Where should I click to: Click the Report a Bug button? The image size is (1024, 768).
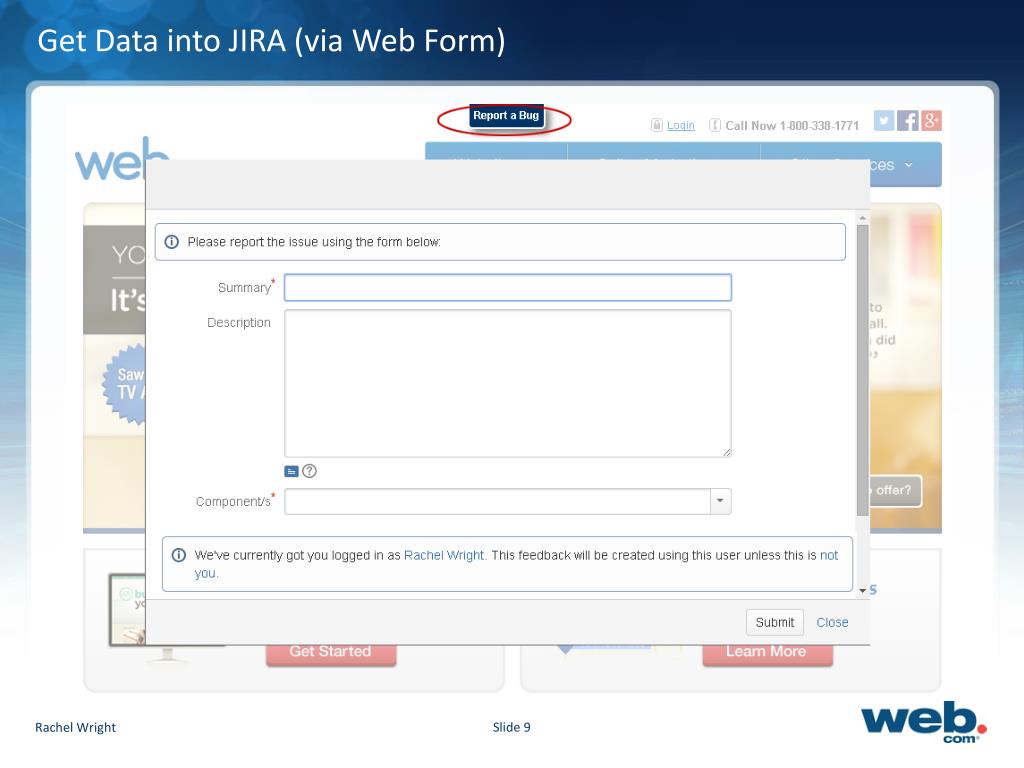click(x=506, y=116)
